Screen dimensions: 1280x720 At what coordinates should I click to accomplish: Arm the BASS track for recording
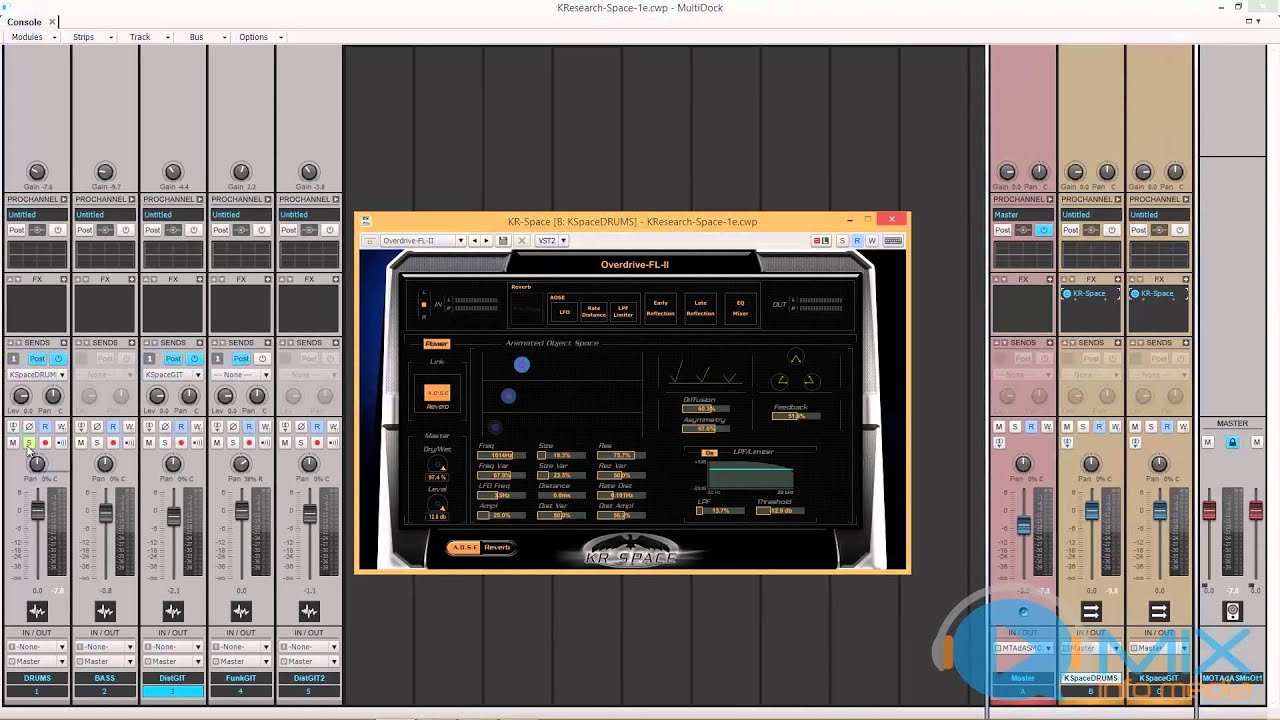coord(113,442)
